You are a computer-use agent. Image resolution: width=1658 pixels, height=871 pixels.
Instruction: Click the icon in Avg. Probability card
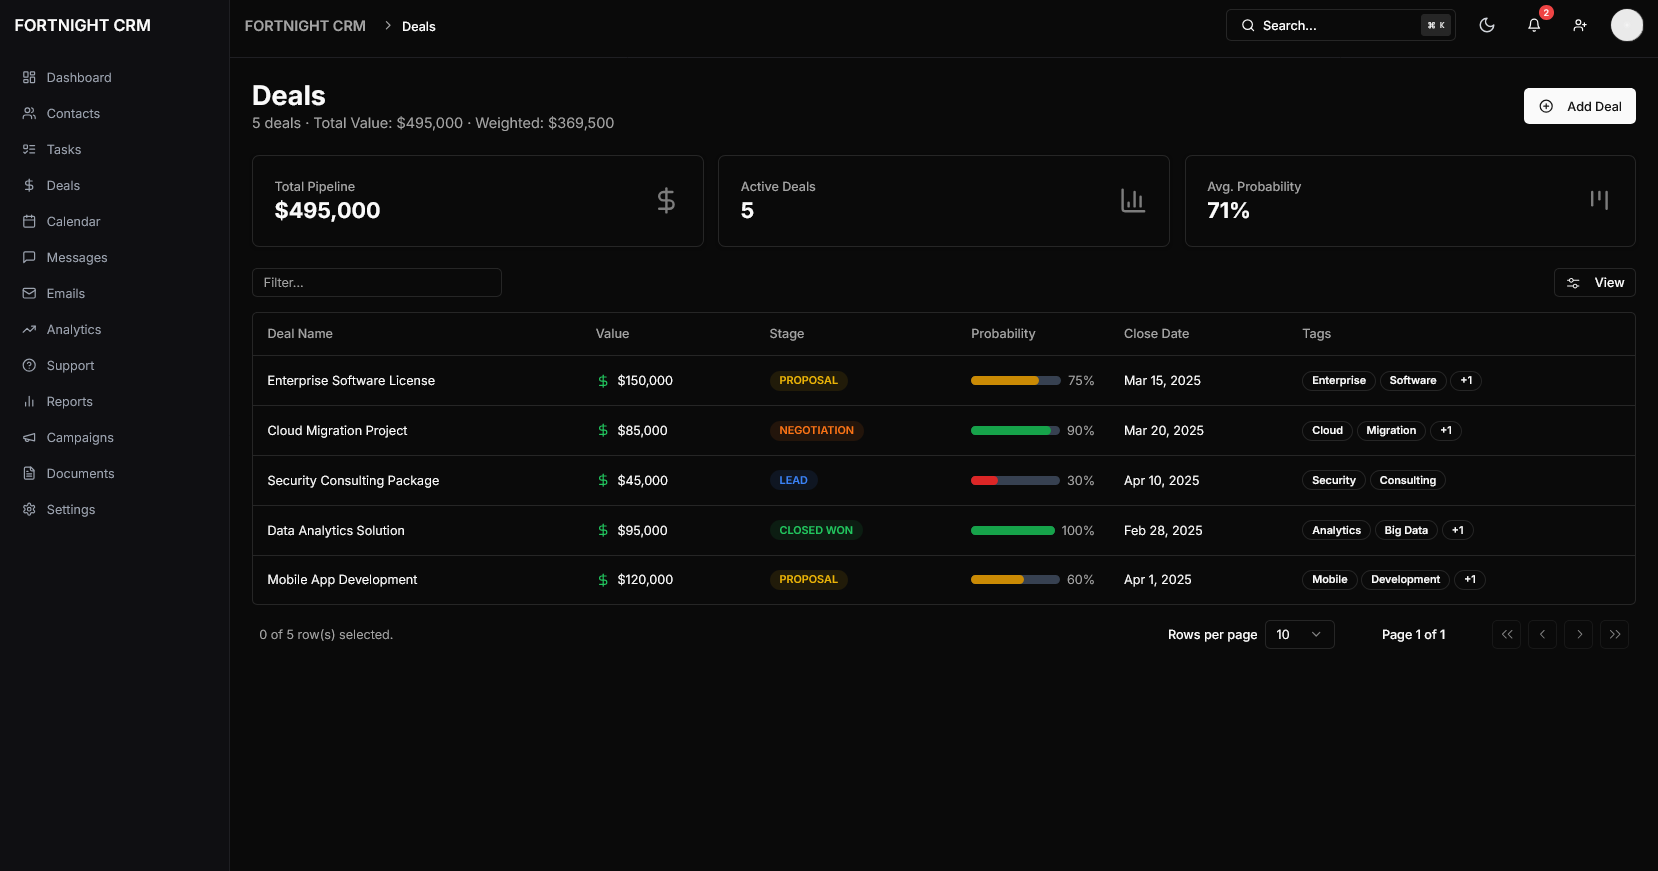coord(1599,200)
